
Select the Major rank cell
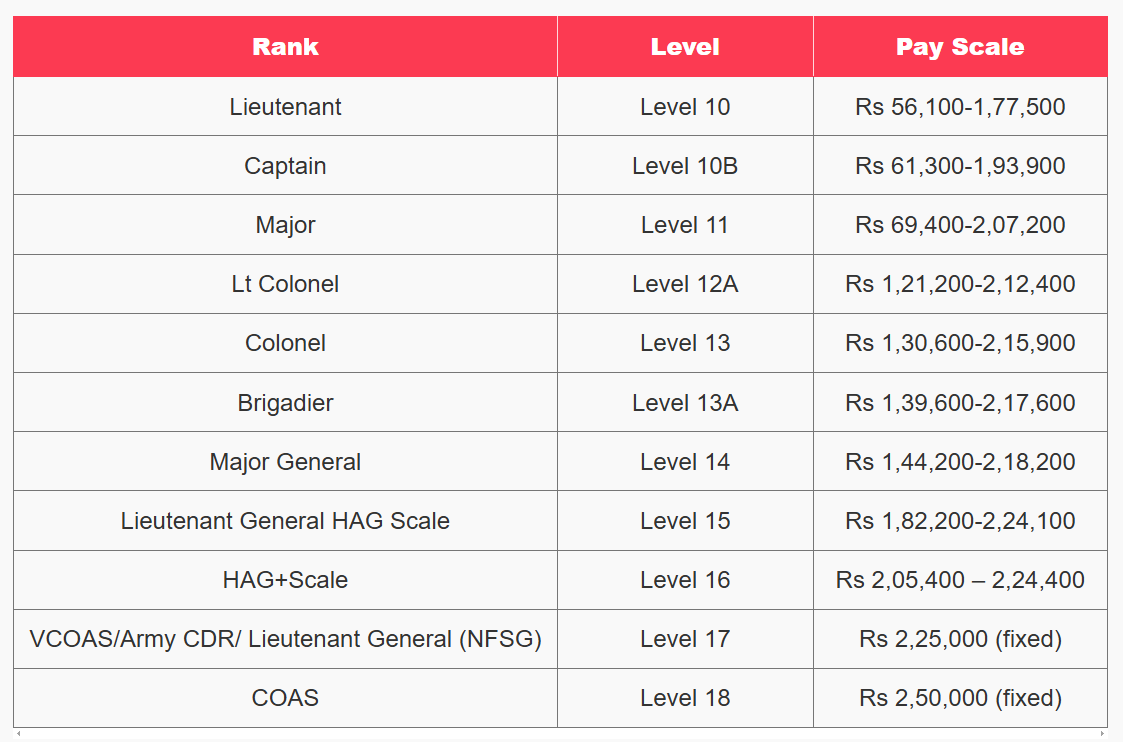point(285,225)
